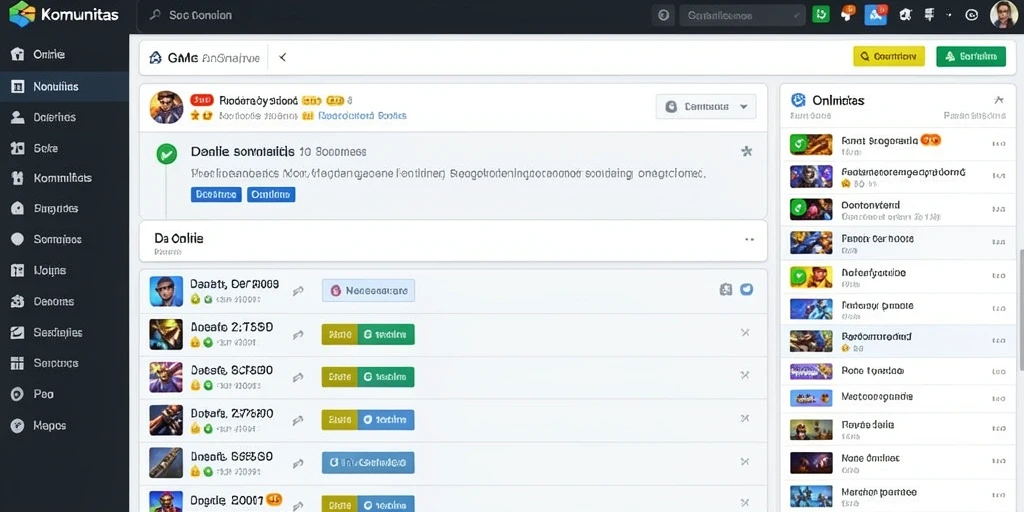The width and height of the screenshot is (1024, 512).
Task: Click the user profile avatar in top right
Action: 1004,14
